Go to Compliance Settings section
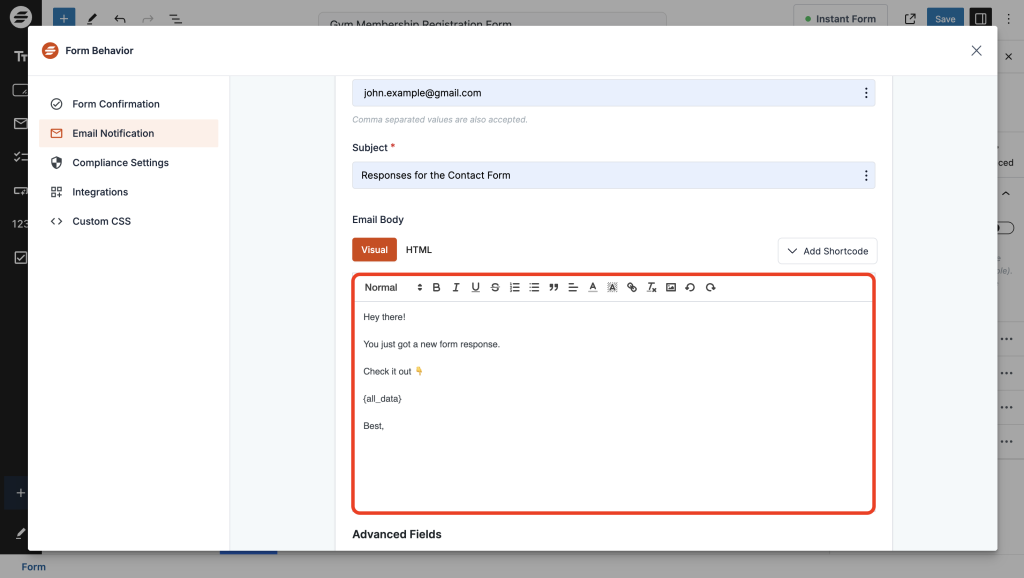 (x=120, y=163)
